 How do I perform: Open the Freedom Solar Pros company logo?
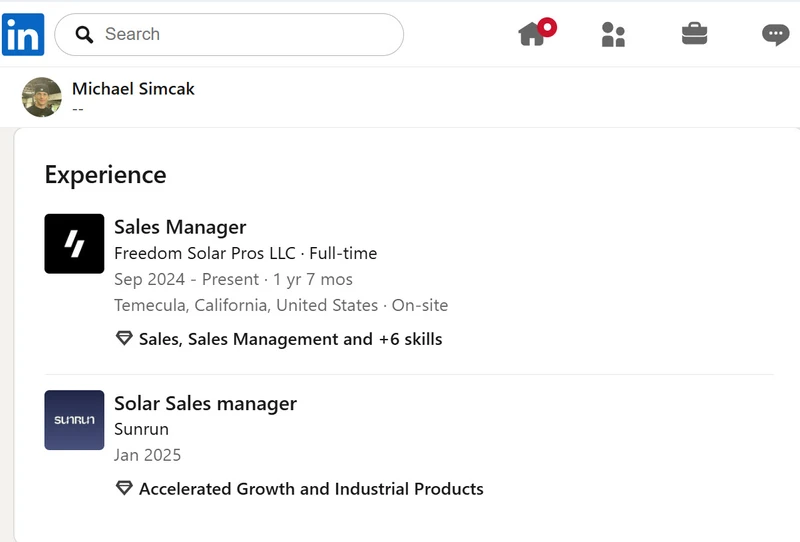(74, 243)
